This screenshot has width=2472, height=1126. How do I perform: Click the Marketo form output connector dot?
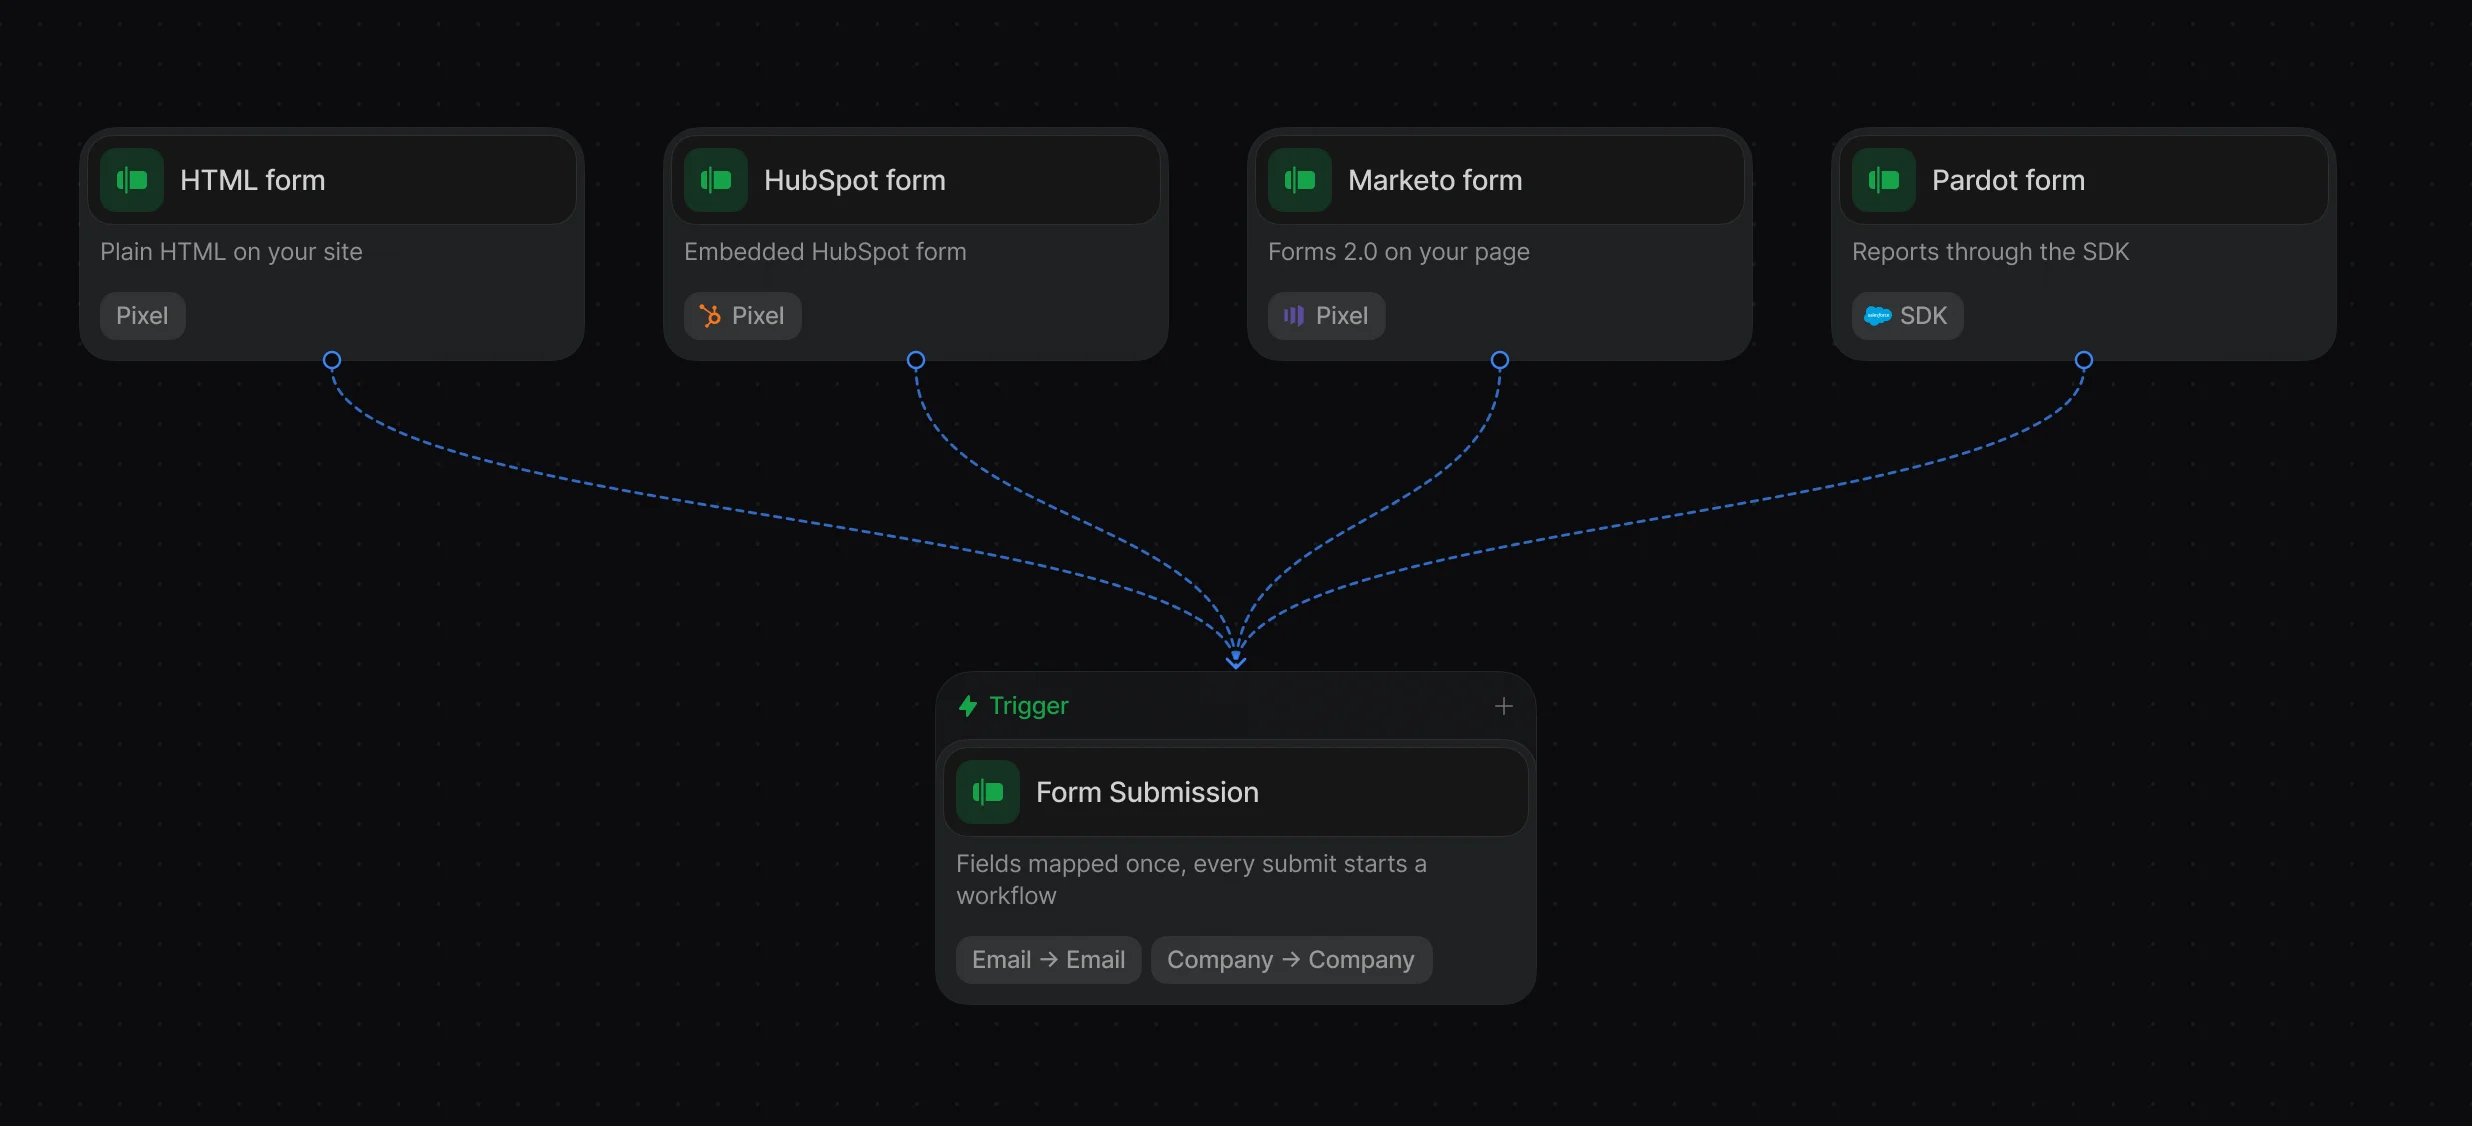(1500, 360)
